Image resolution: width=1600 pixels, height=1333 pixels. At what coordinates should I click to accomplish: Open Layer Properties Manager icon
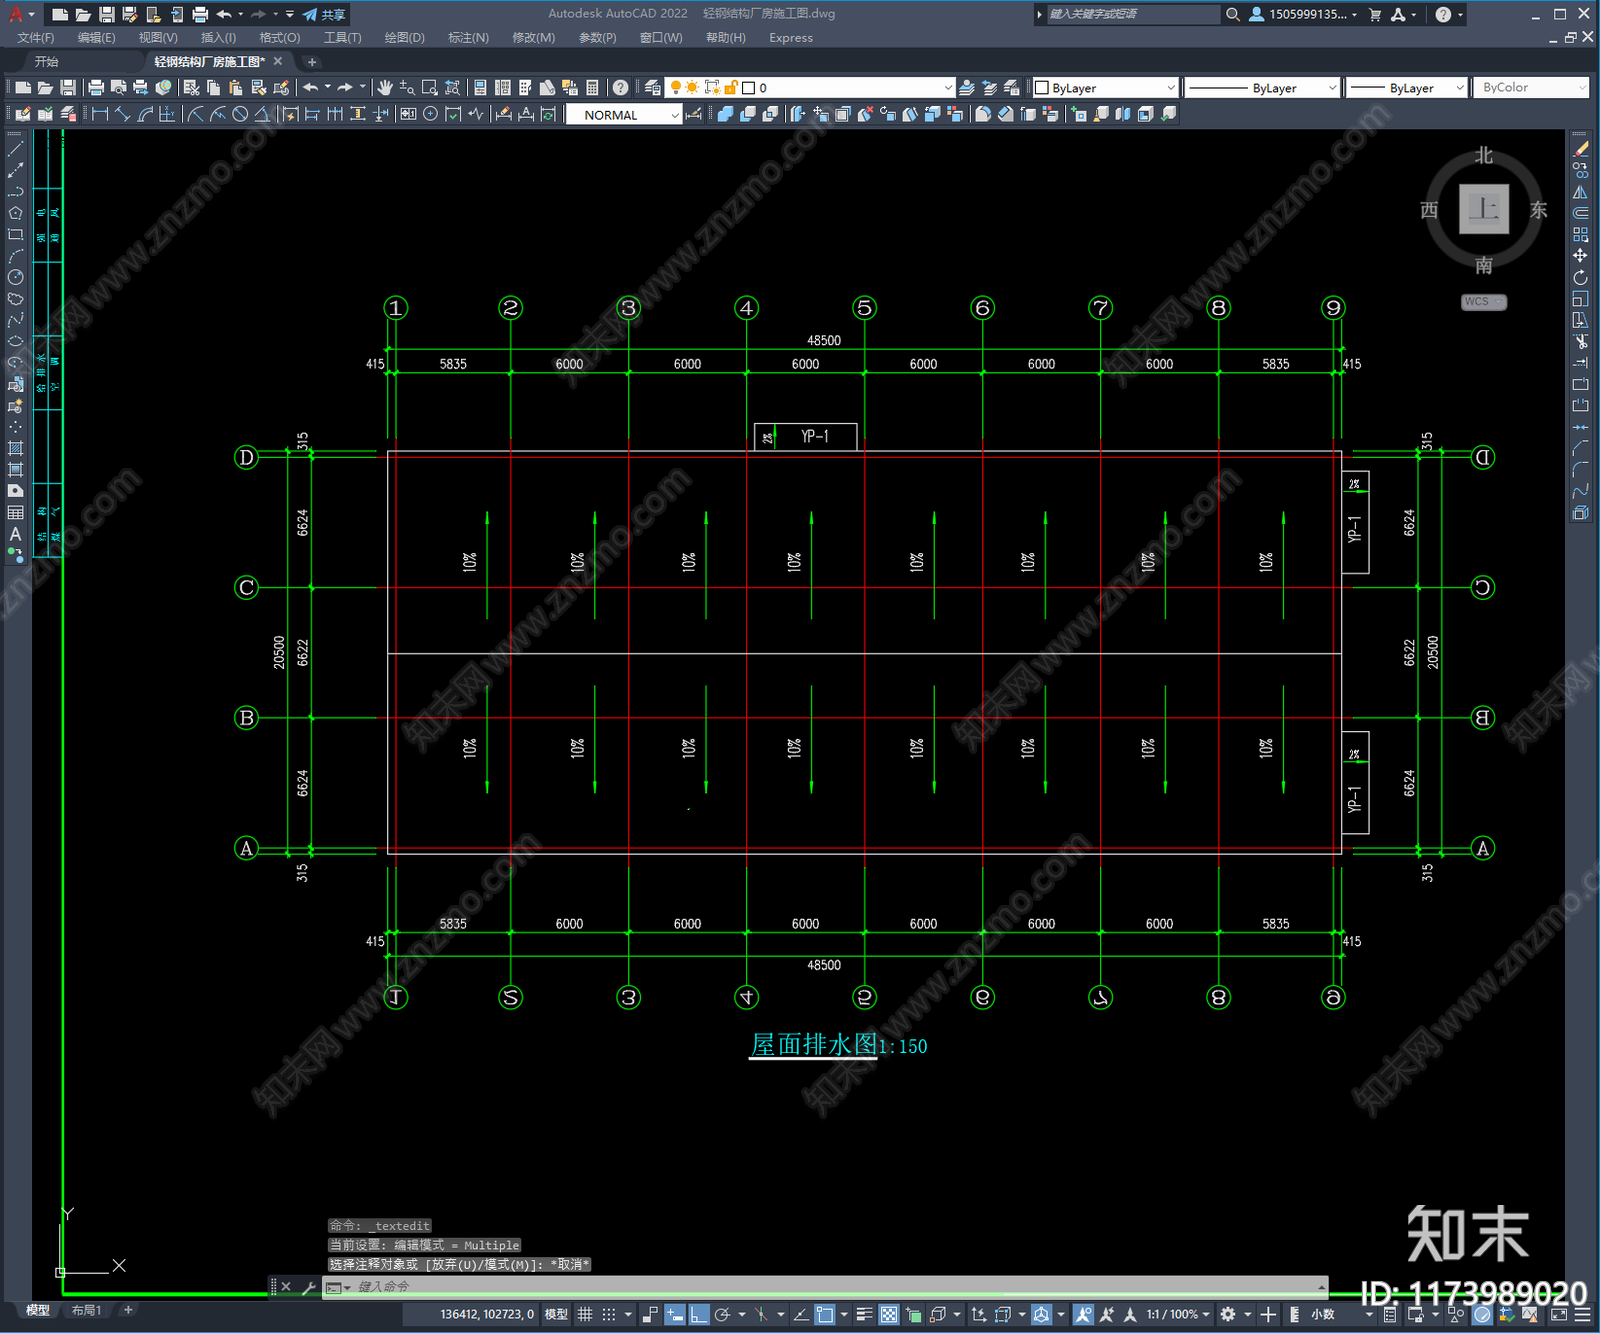tap(652, 88)
